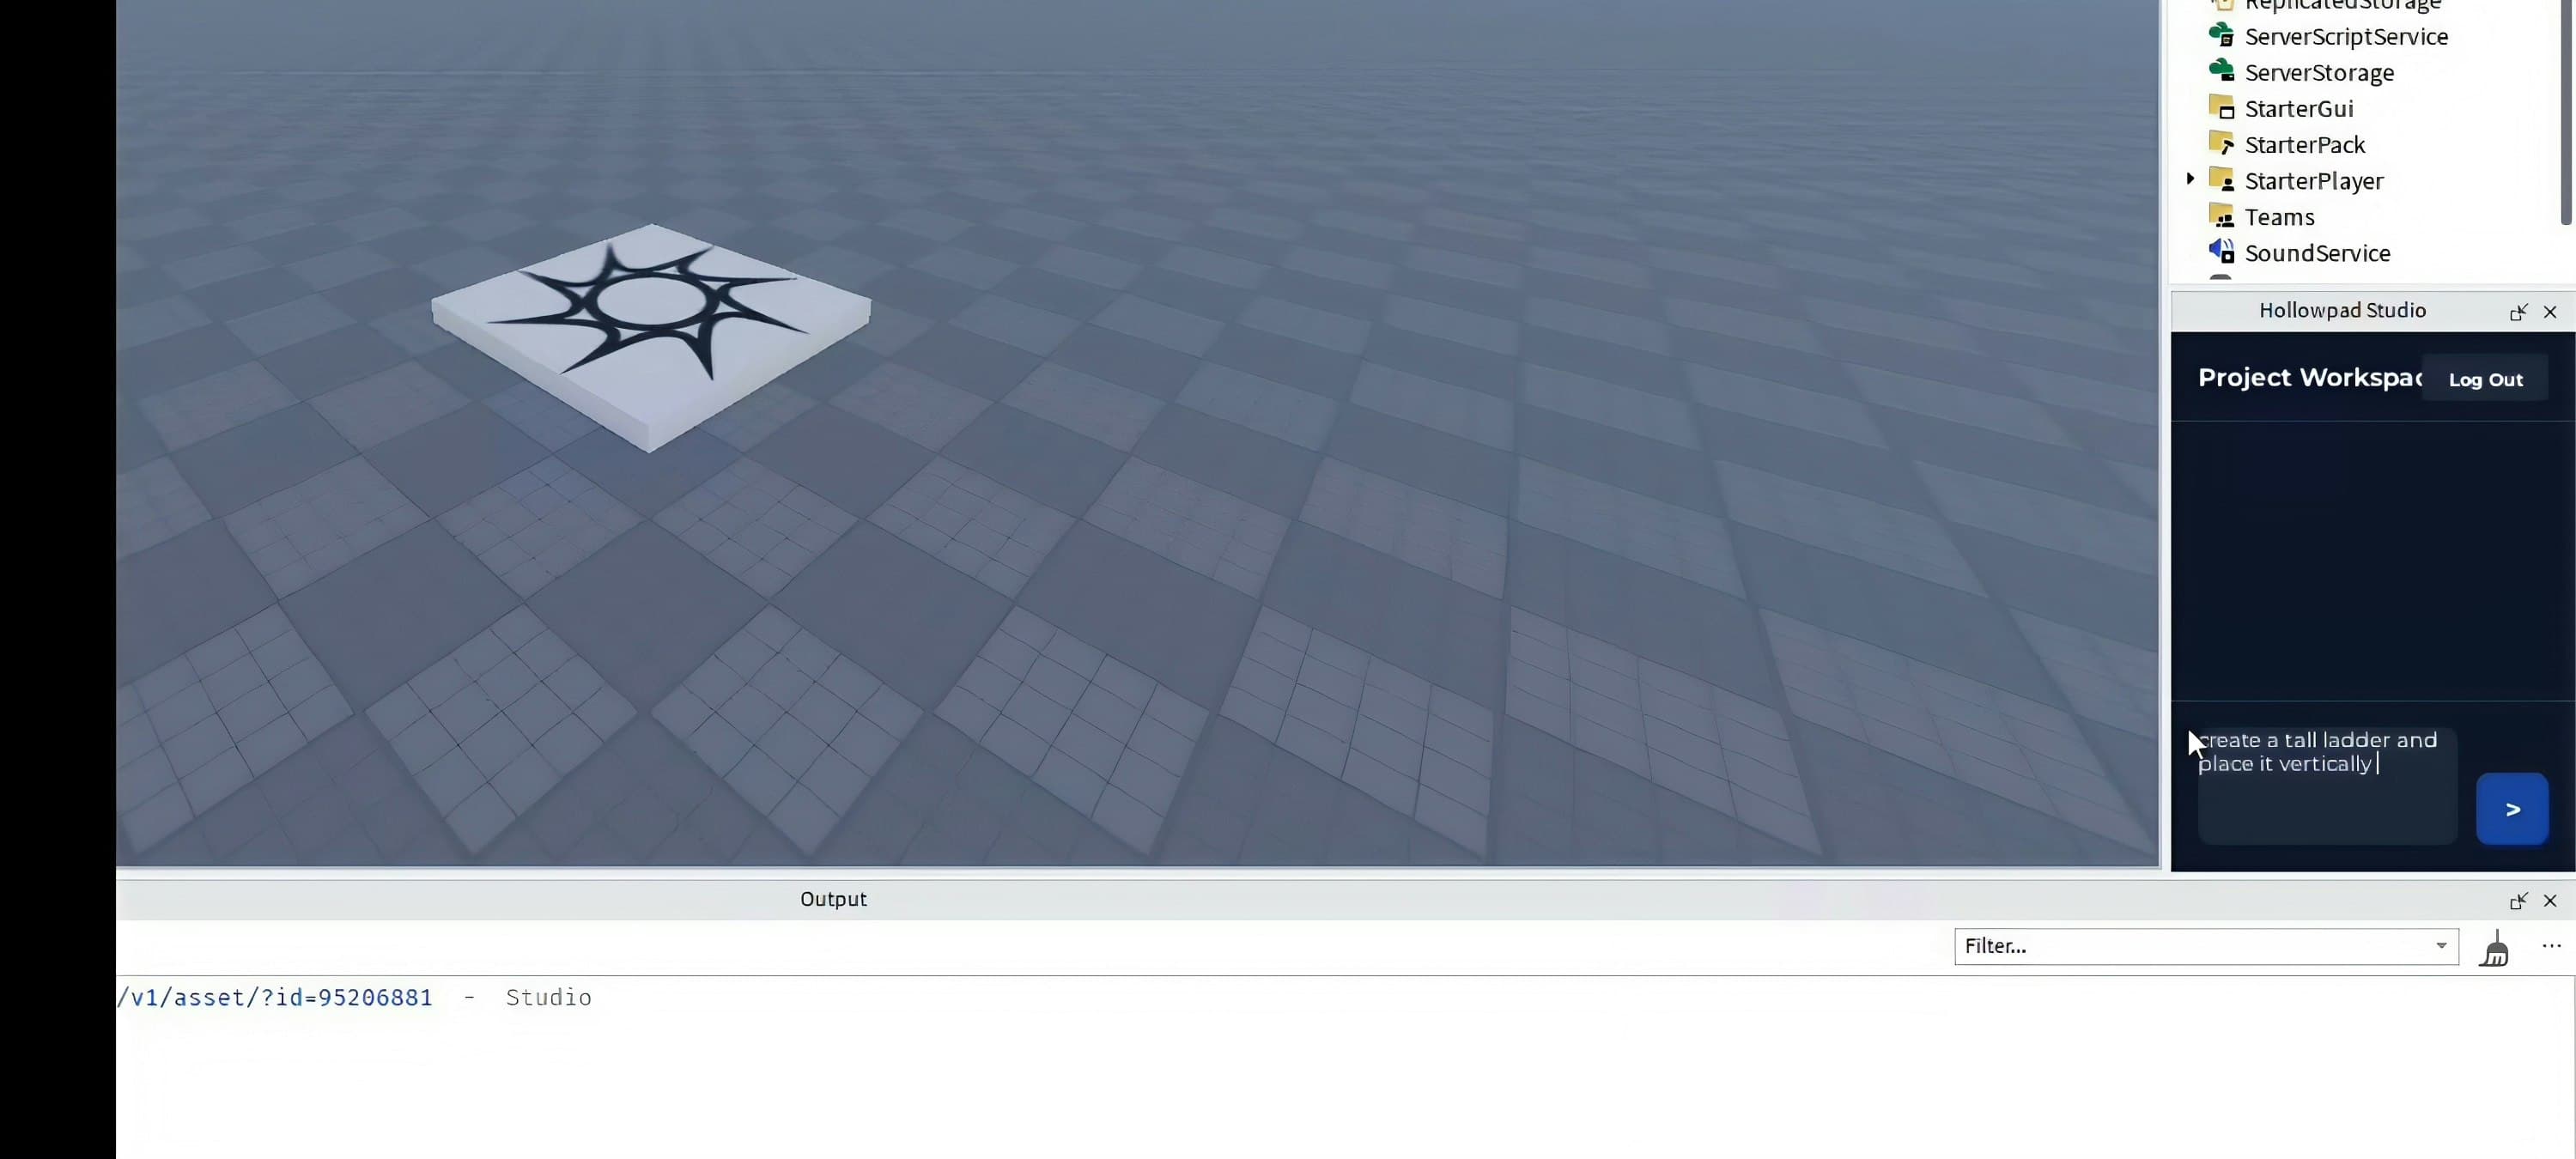Click the Hollowpad Studio title bar
This screenshot has height=1159, width=2576.
(2344, 310)
